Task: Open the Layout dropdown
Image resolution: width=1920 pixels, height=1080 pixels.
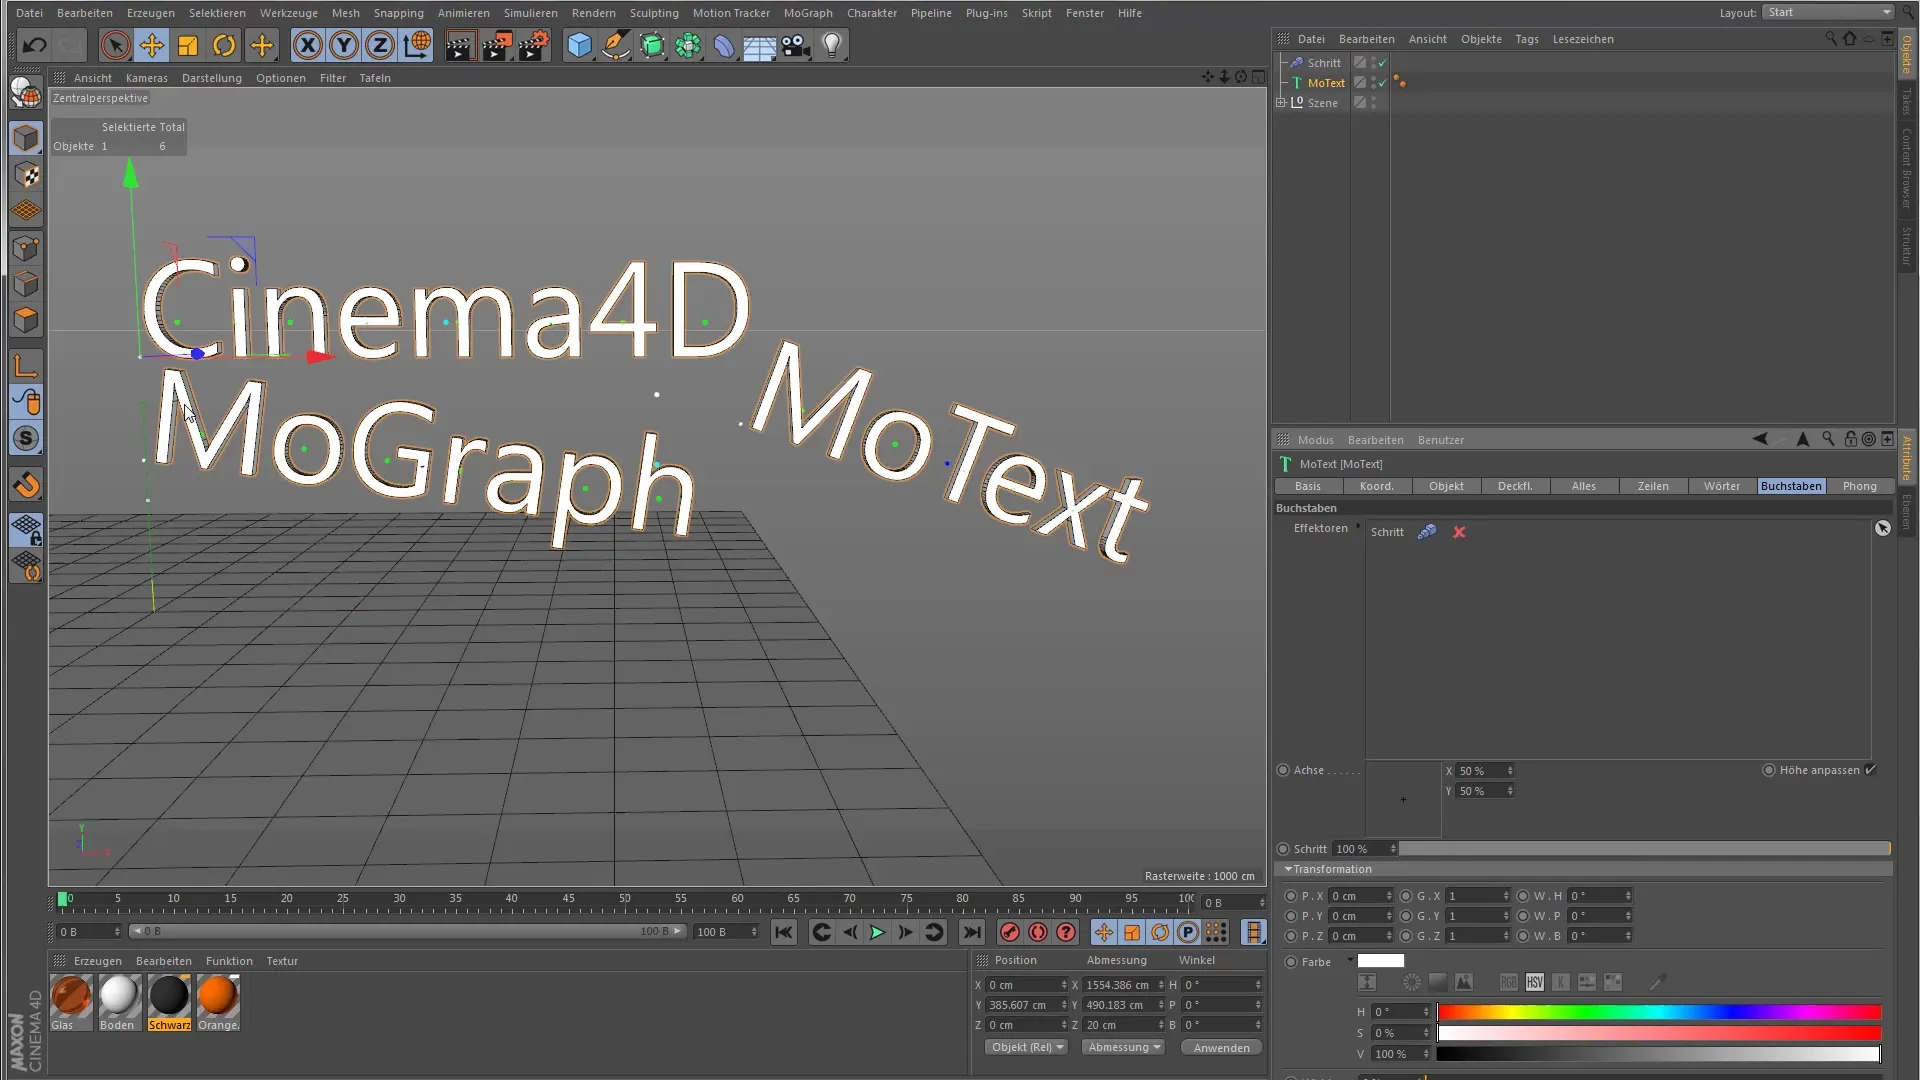Action: tap(1828, 12)
